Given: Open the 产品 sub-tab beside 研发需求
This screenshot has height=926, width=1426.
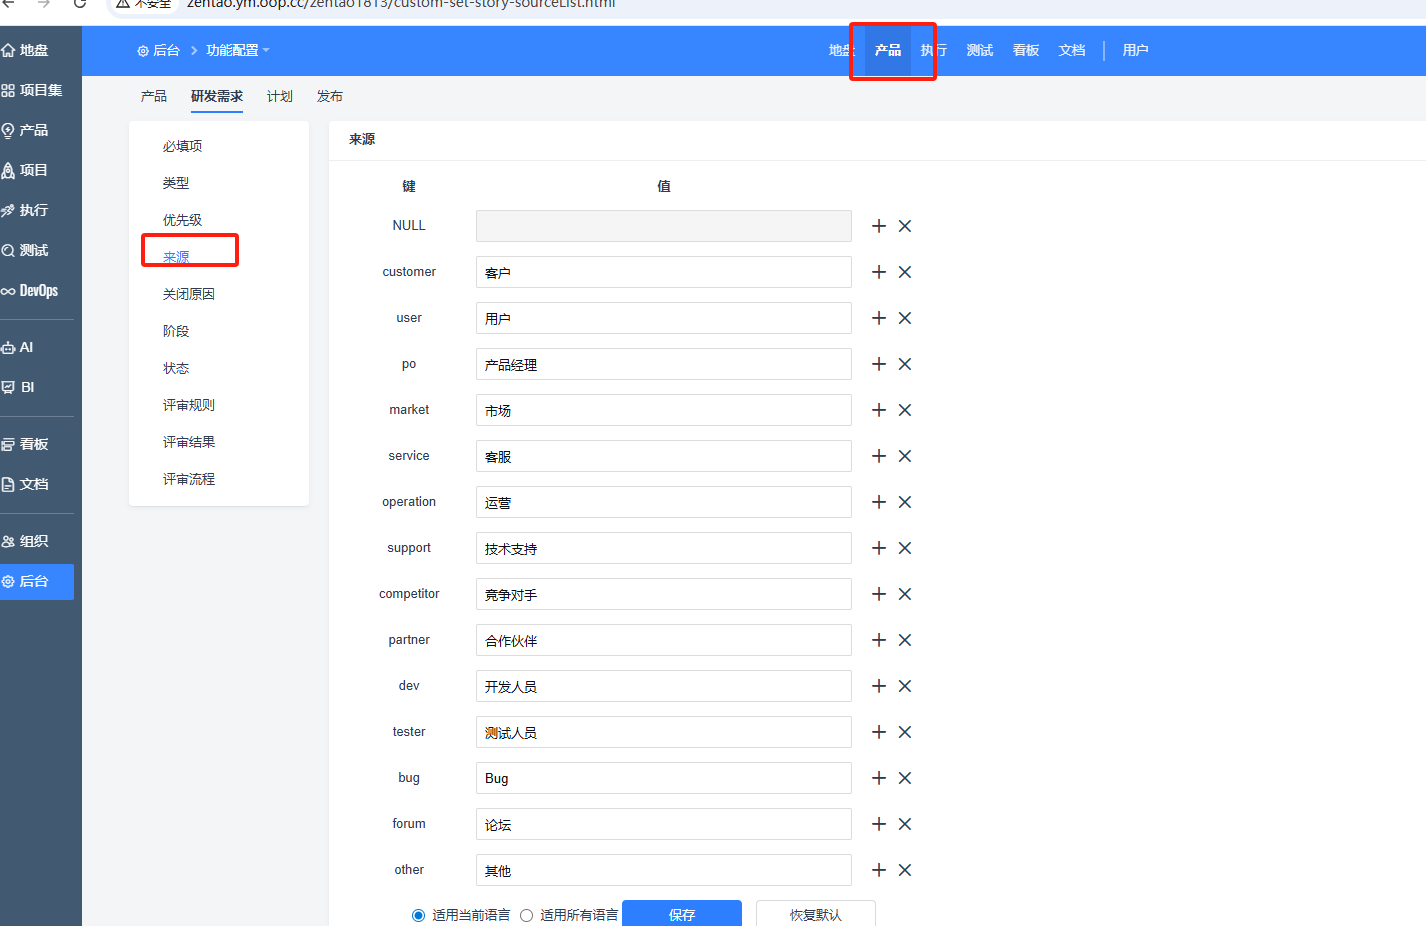Looking at the screenshot, I should [x=154, y=96].
